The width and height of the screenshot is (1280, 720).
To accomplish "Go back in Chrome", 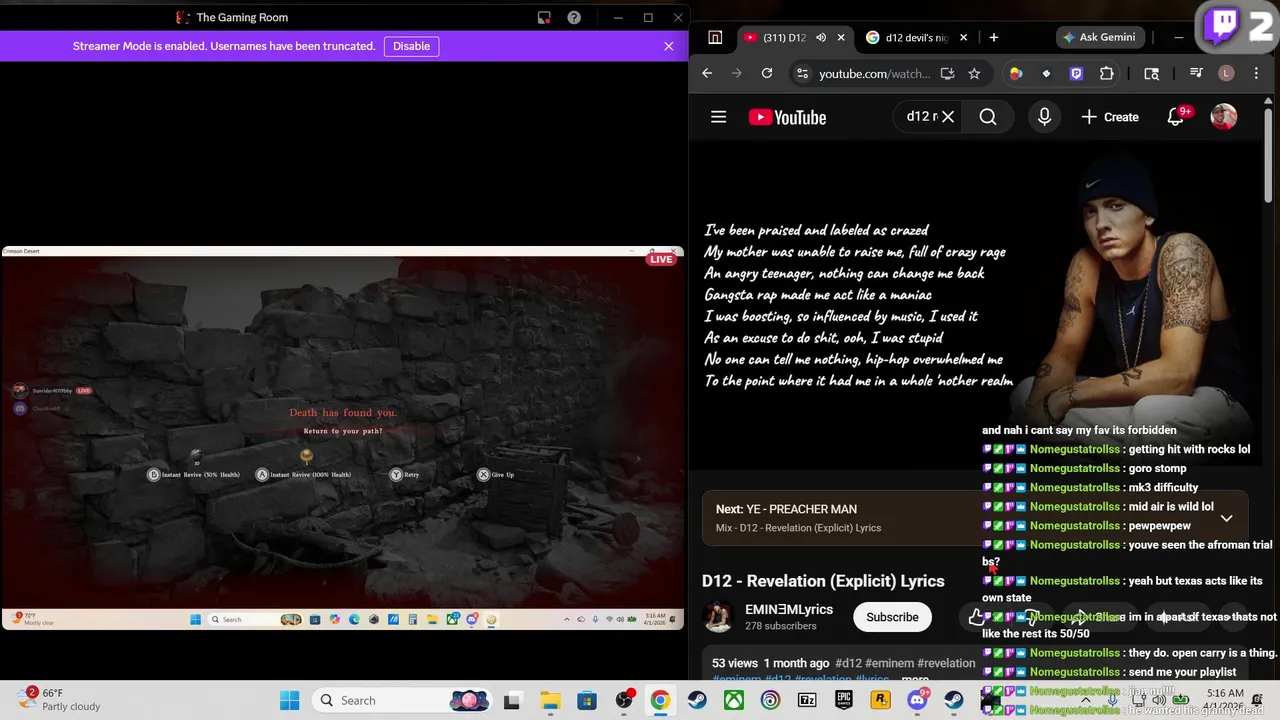I will tap(707, 73).
